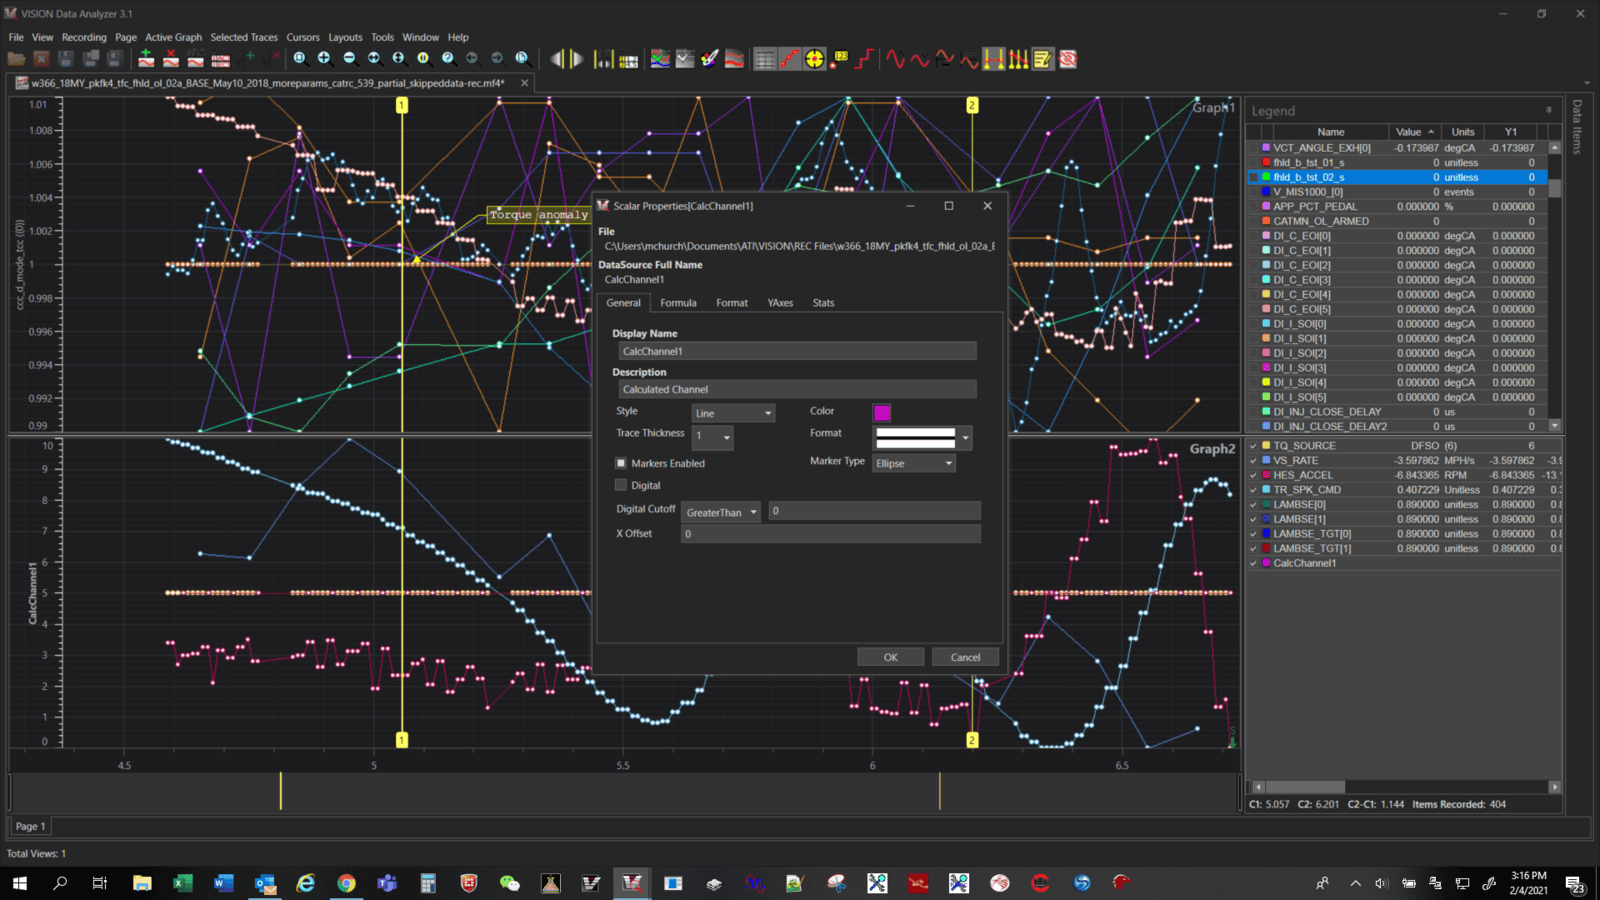Click the multicolor trace chart with green check icon
The image size is (1600, 900).
coord(660,59)
